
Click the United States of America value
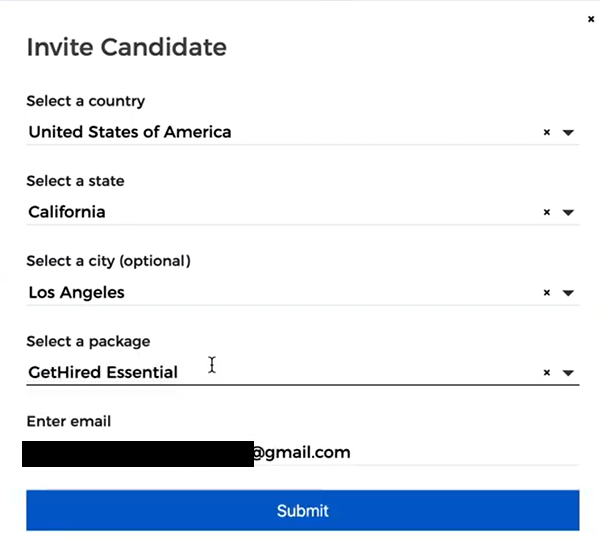click(130, 132)
